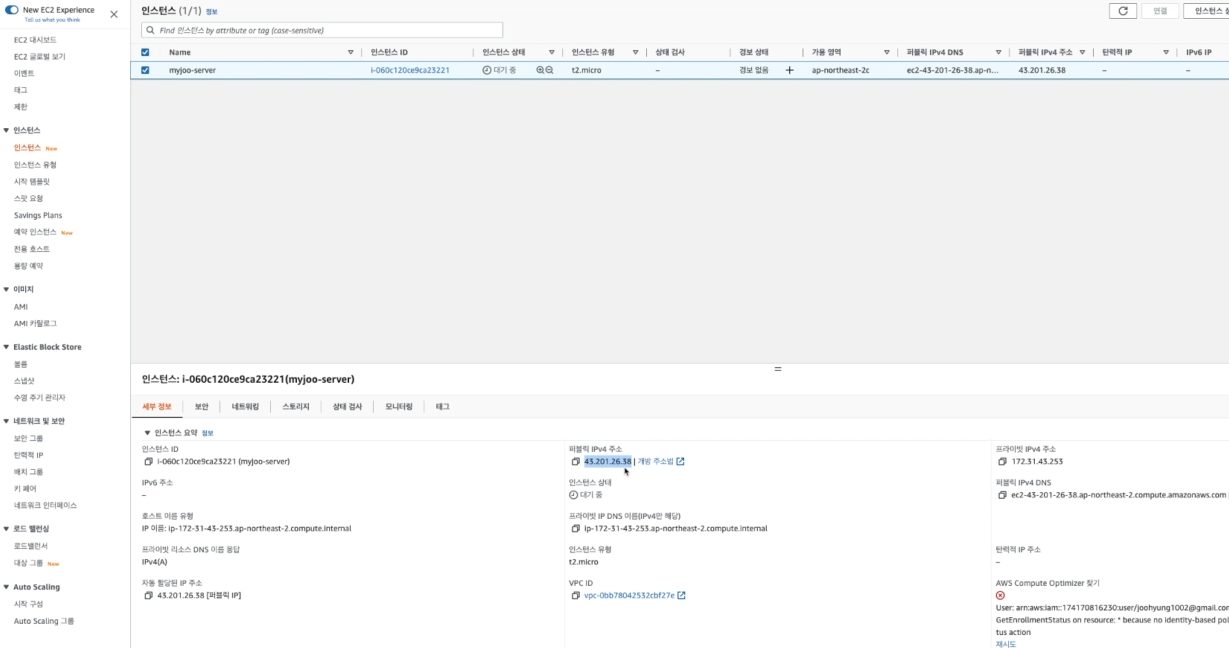Open 보안 그룹 in sidebar
Viewport: 1229px width, 648px height.
click(29, 438)
